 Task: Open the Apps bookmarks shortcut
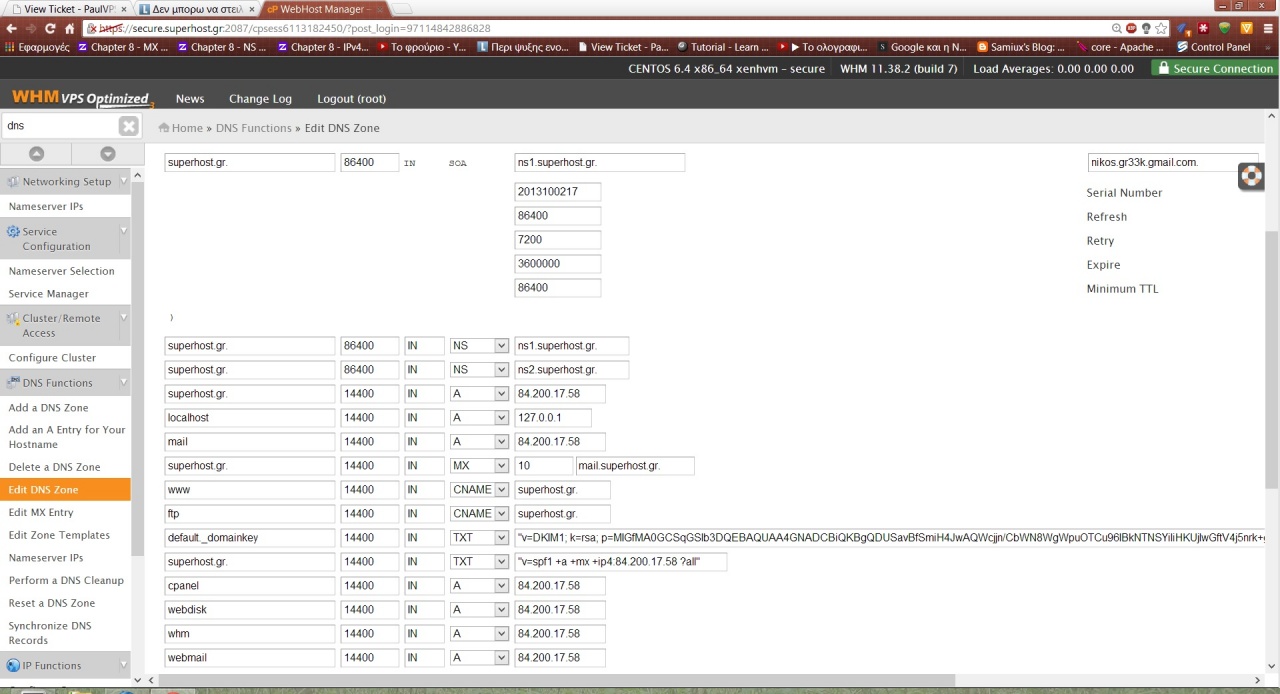pos(37,47)
